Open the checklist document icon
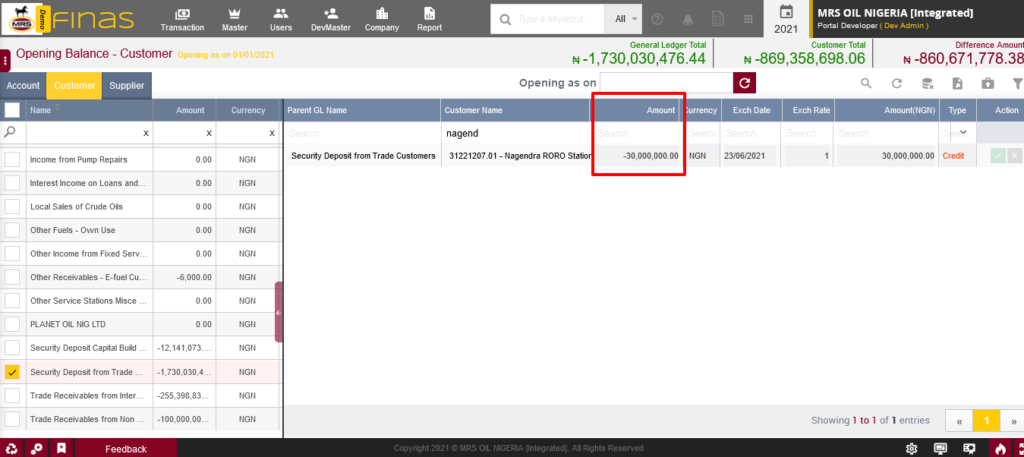 pos(718,19)
